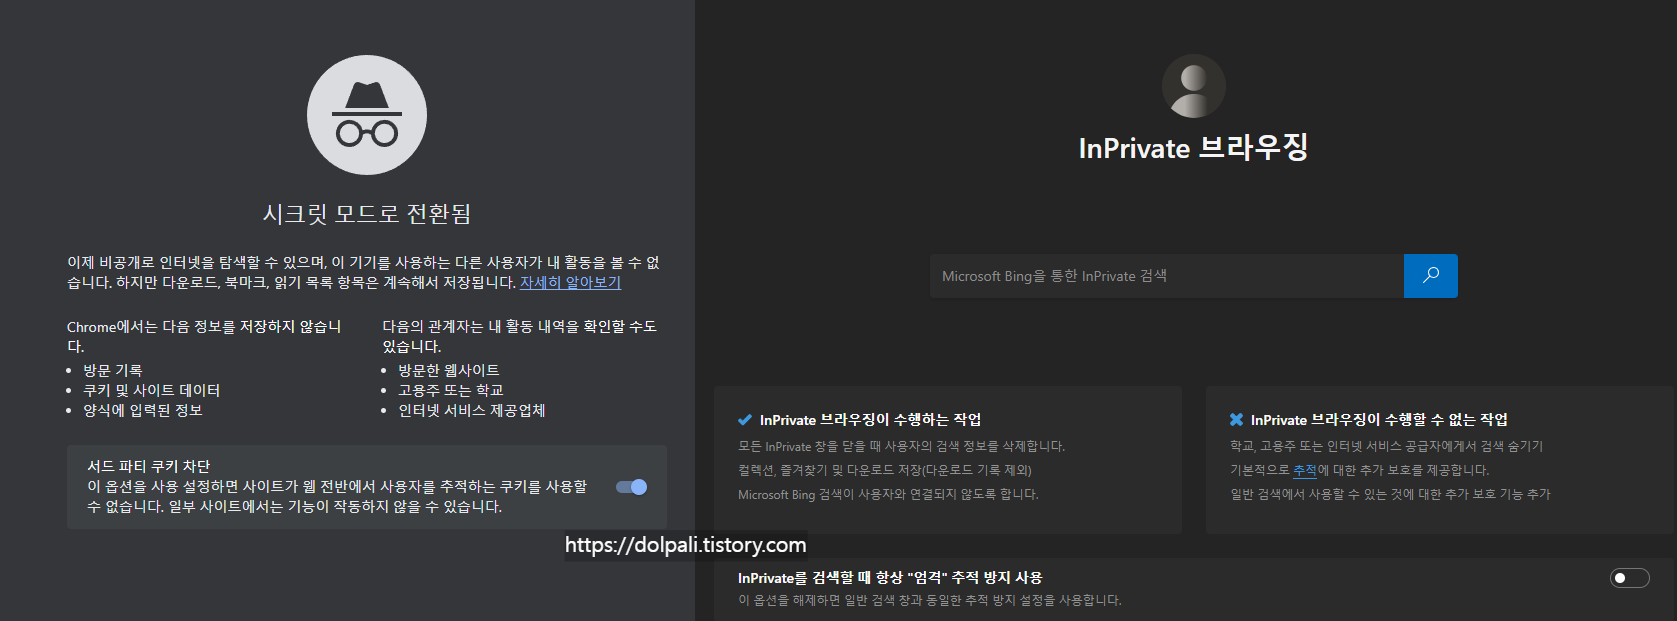The height and width of the screenshot is (621, 1677).
Task: Click the InPrivate 브라우징이 수행할 수 없는 작업 heading
Action: [1379, 420]
